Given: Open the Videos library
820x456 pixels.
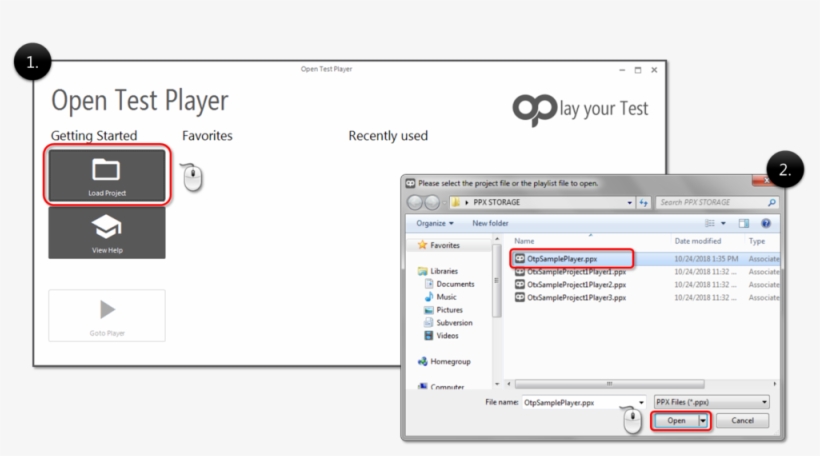Looking at the screenshot, I should pos(447,336).
